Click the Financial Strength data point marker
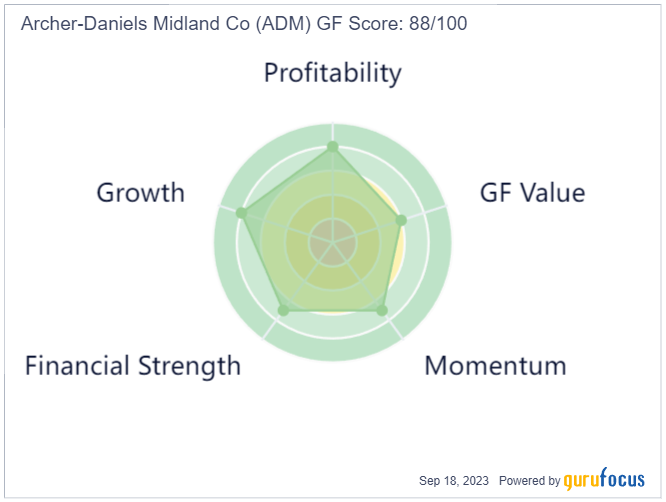 pos(283,310)
